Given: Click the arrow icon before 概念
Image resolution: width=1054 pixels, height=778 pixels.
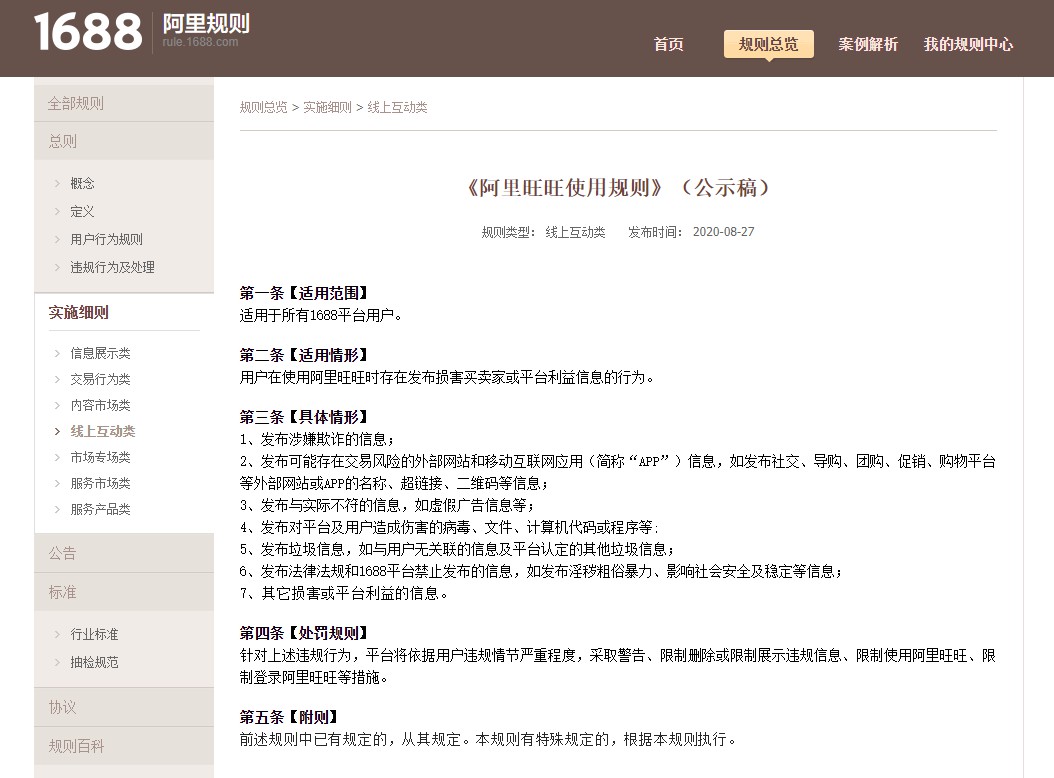Looking at the screenshot, I should (57, 183).
